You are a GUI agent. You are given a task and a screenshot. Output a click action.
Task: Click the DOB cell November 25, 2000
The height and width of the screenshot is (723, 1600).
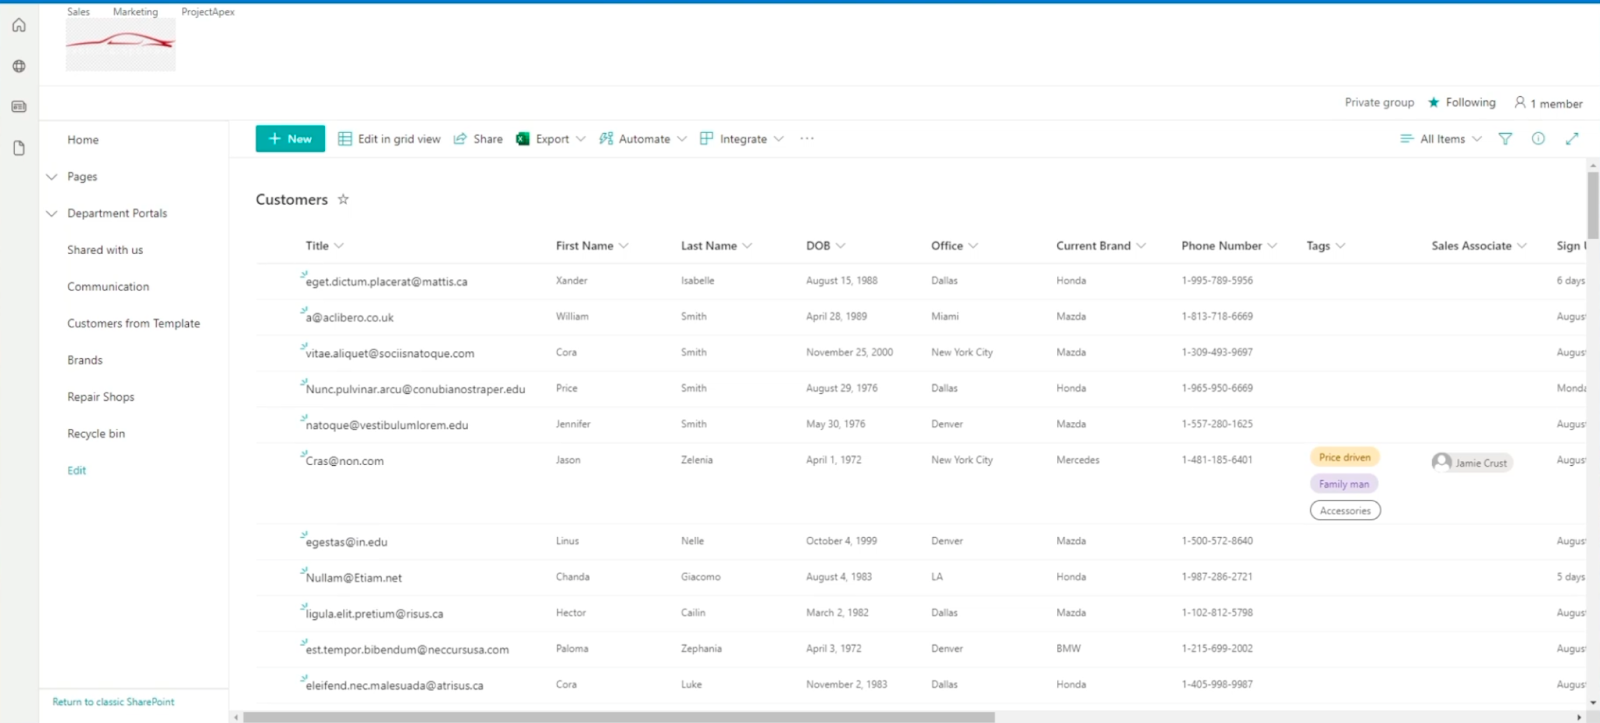[x=849, y=353]
